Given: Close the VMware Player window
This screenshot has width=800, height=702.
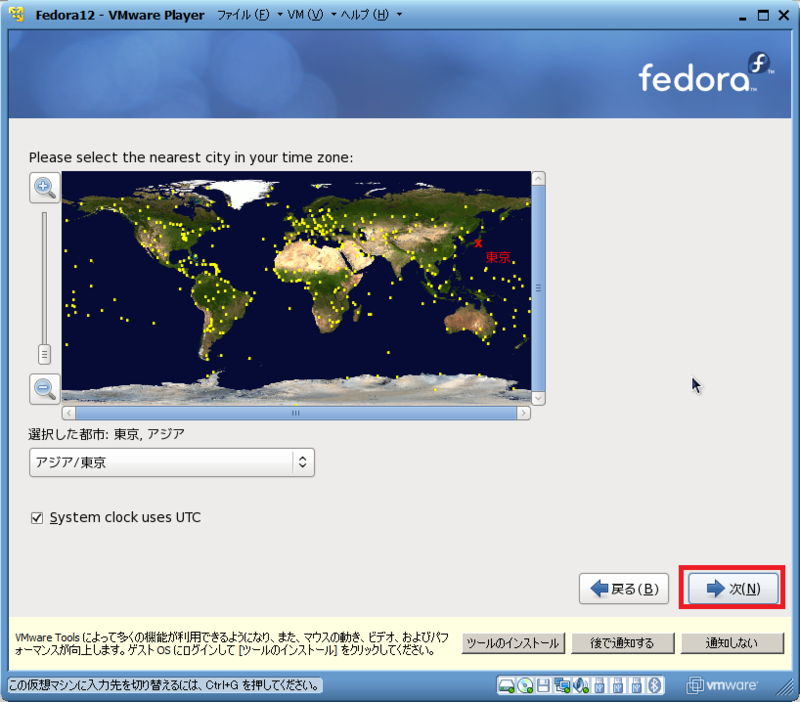Looking at the screenshot, I should tap(784, 15).
